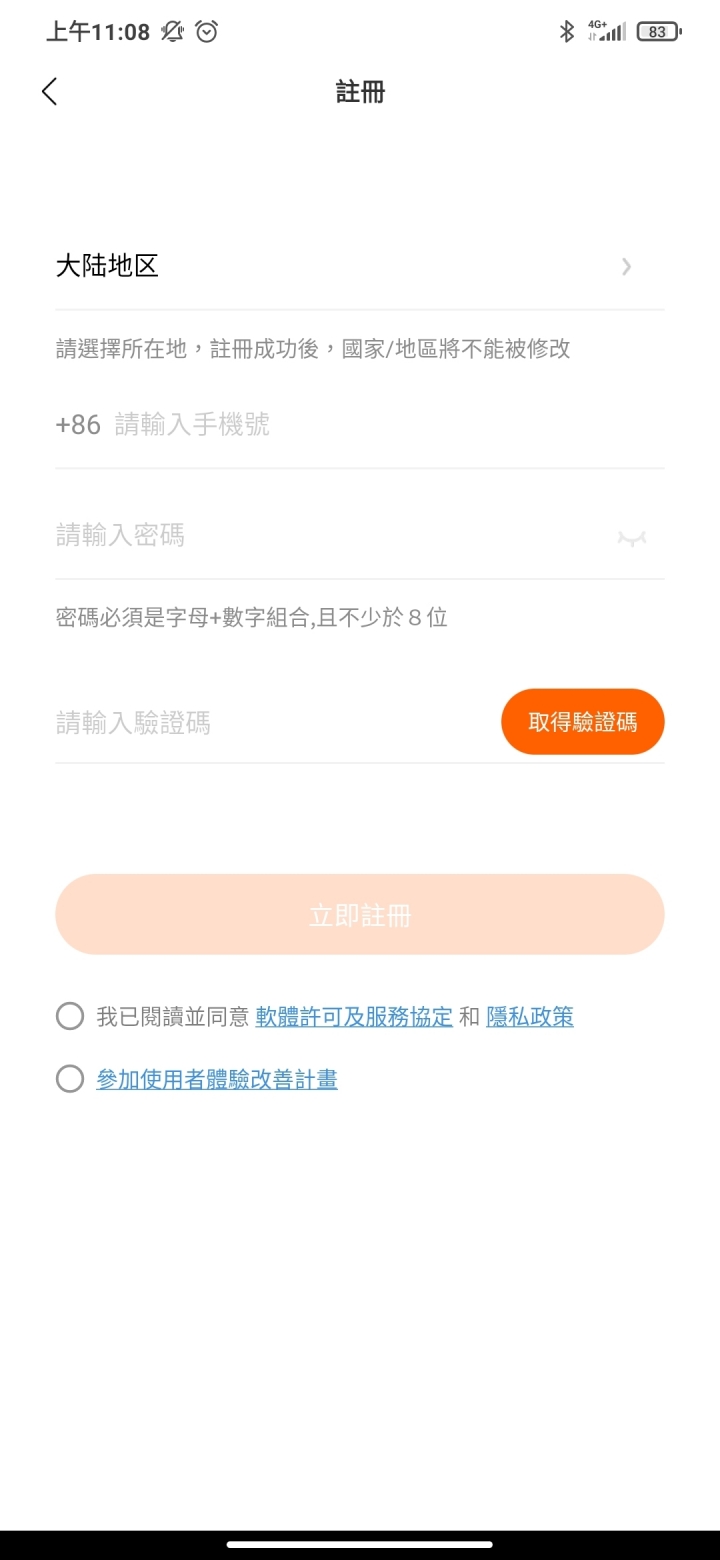This screenshot has width=720, height=1560.
Task: Tap the muted bell status icon
Action: pyautogui.click(x=173, y=32)
